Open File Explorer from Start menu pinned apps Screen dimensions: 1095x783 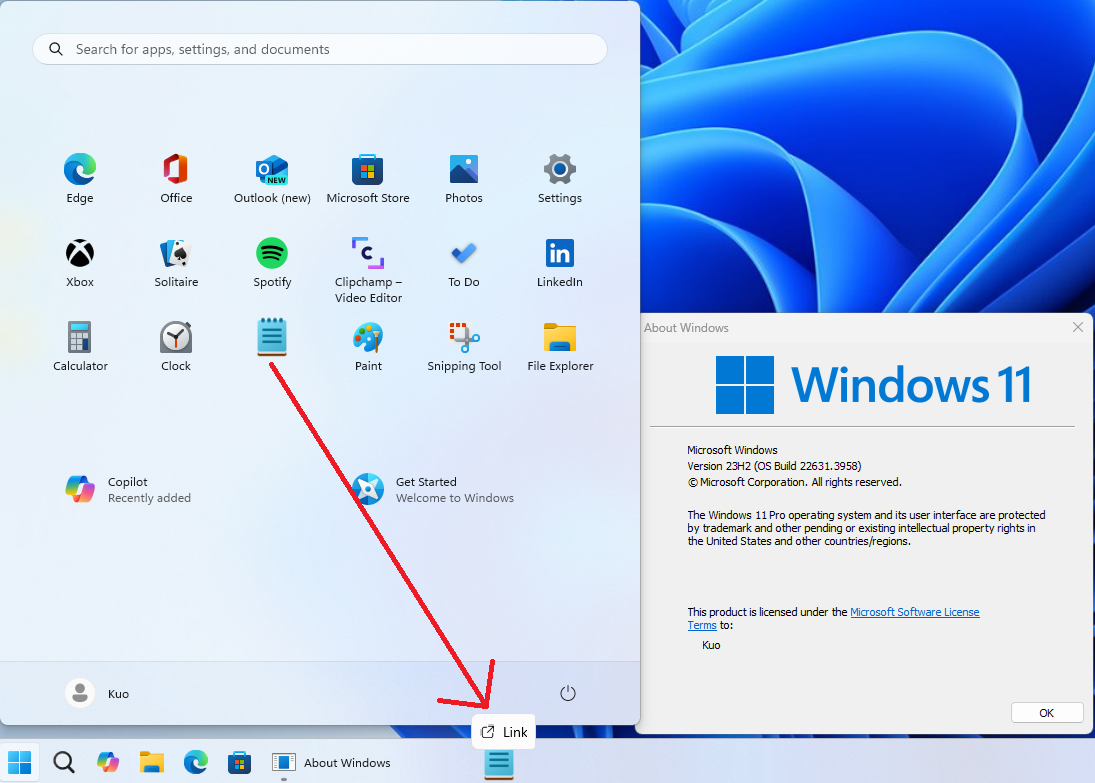point(560,346)
